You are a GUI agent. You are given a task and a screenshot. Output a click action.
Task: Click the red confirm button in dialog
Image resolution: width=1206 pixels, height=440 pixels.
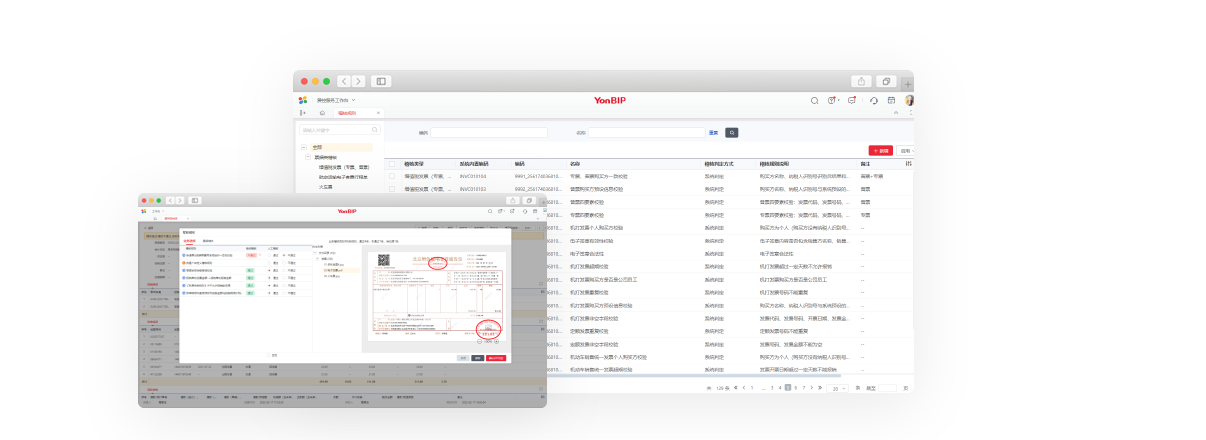pos(496,357)
